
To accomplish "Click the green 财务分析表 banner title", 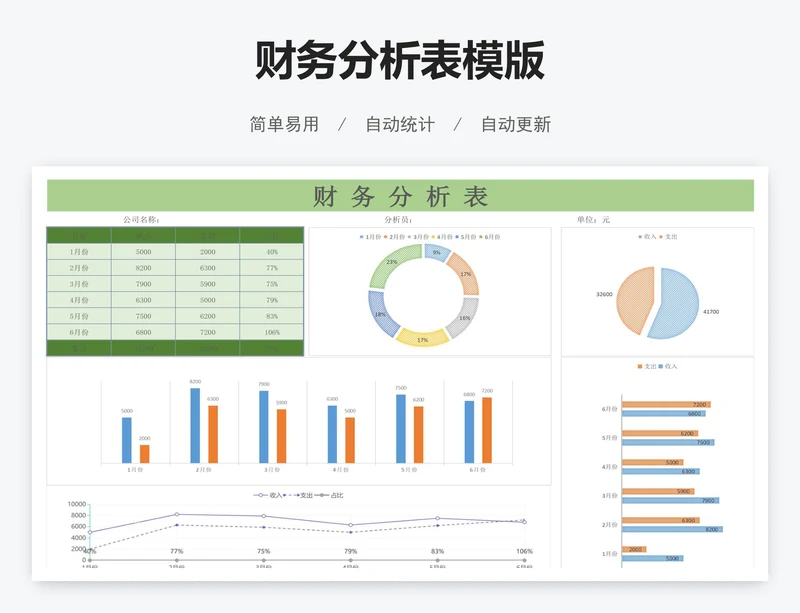I will (400, 196).
